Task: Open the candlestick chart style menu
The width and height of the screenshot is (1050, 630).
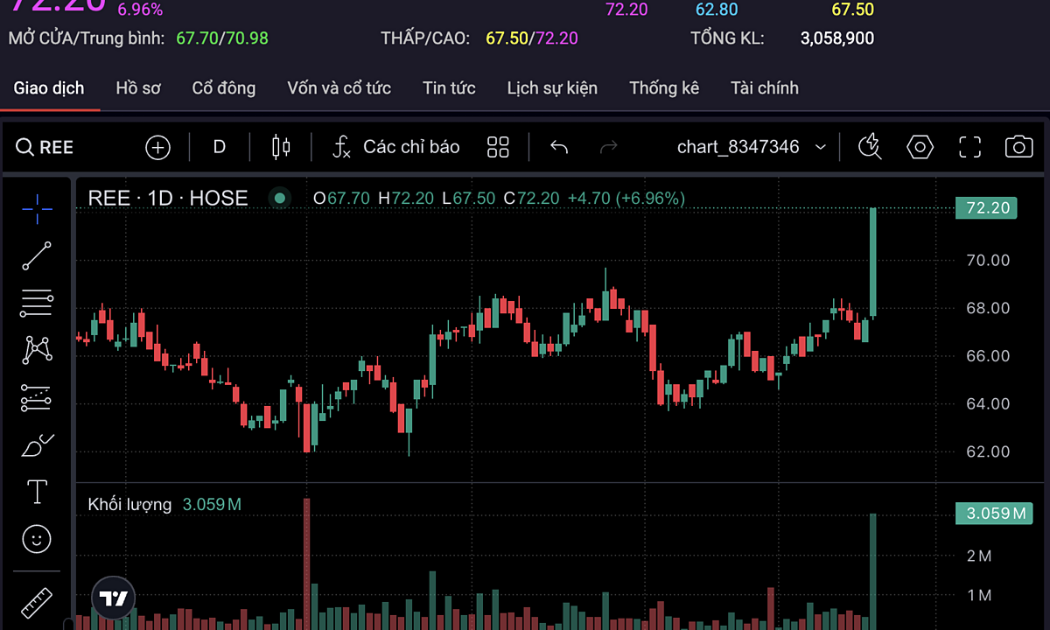Action: [x=281, y=147]
